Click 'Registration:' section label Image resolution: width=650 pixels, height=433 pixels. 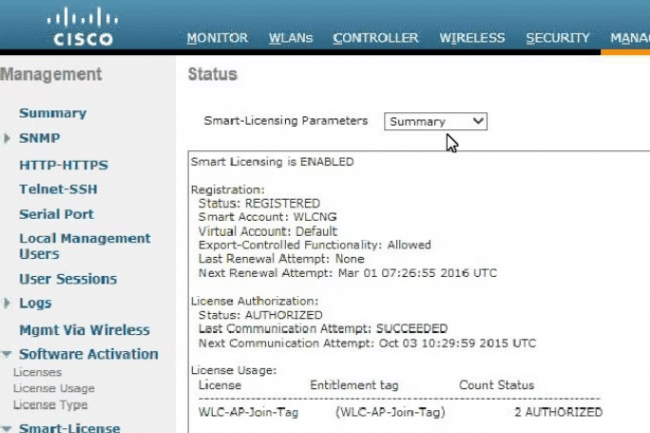(228, 190)
